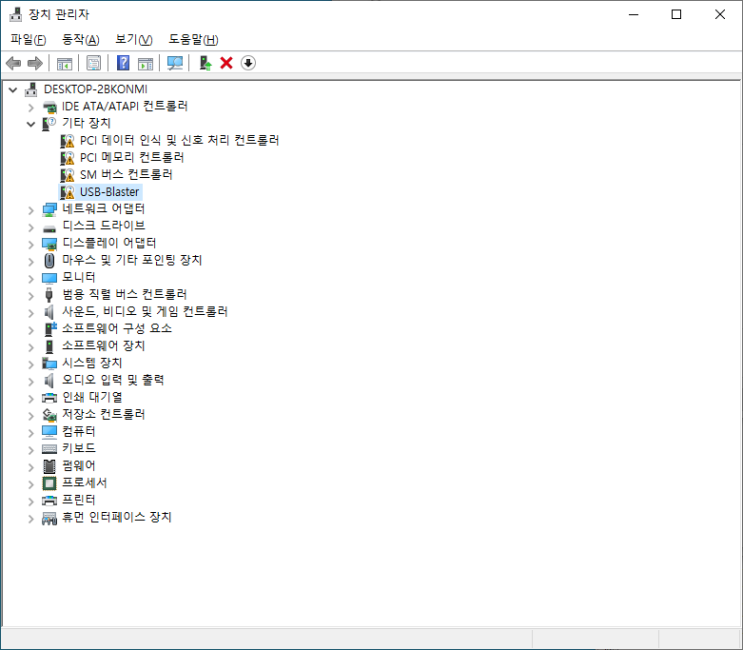This screenshot has width=743, height=650.
Task: Open the 동작(A) menu
Action: (x=81, y=39)
